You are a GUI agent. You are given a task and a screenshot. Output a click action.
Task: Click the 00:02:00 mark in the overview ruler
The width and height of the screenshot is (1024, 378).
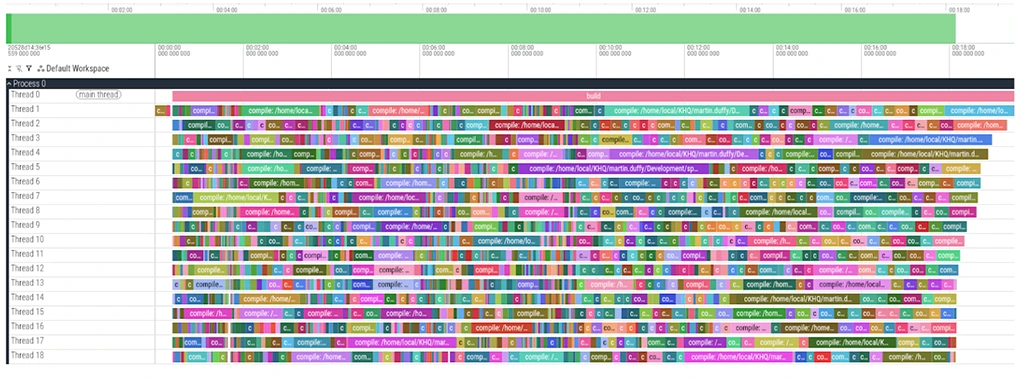121,10
